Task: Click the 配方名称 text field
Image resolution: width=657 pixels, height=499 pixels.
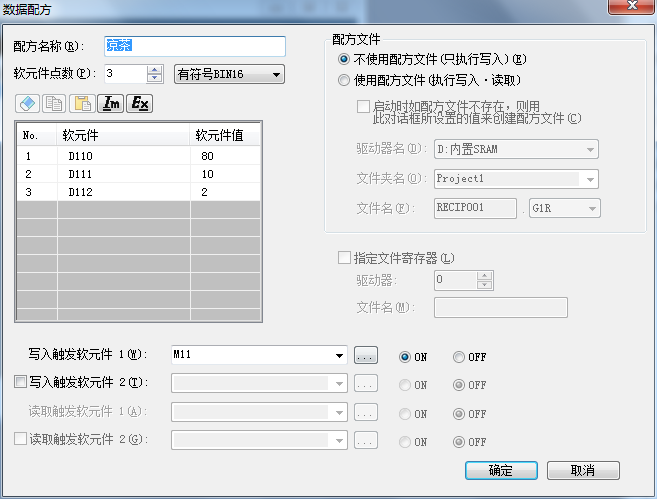Action: pos(195,46)
